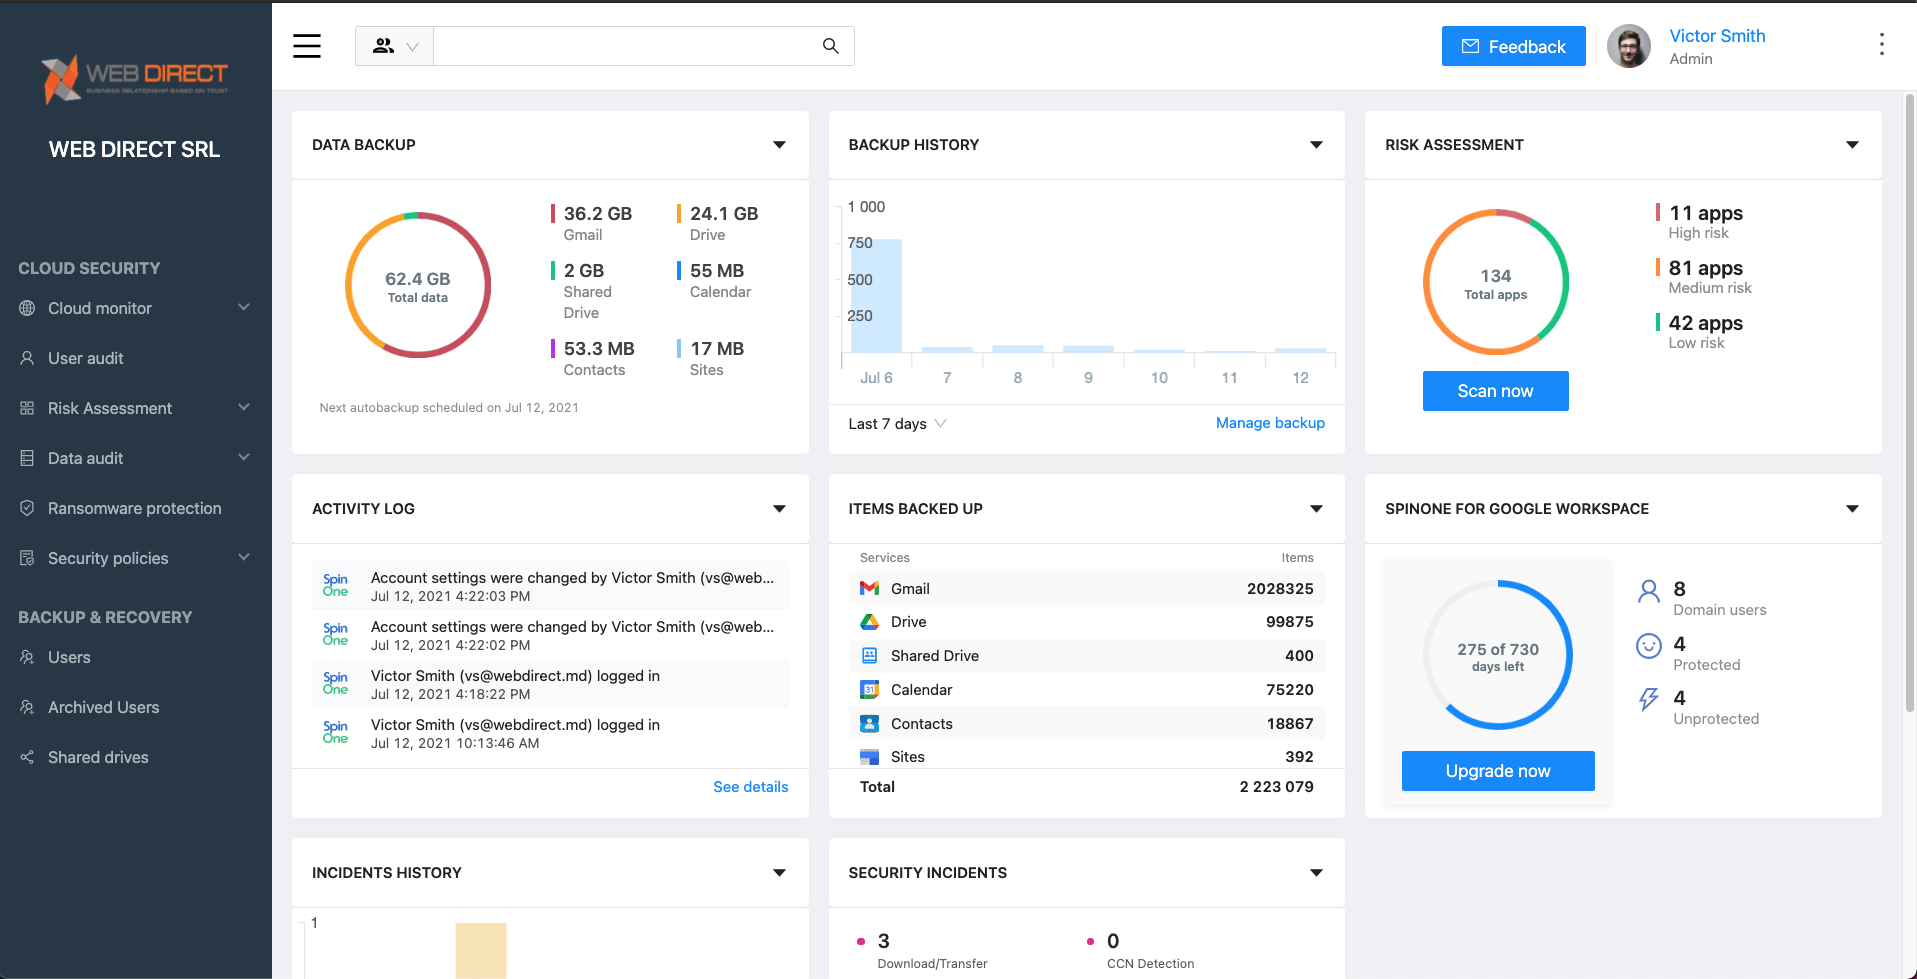Click the Google Drive service icon
This screenshot has width=1917, height=979.
point(869,622)
